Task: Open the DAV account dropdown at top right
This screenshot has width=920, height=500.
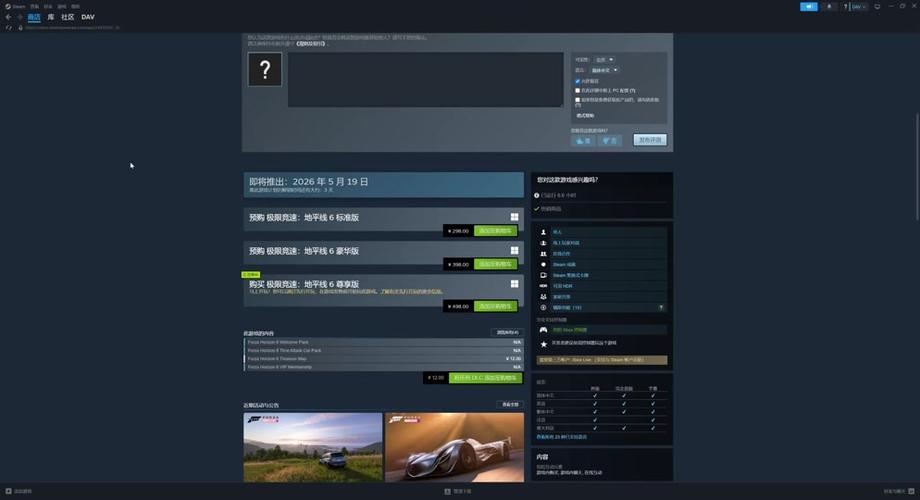Action: pos(858,6)
